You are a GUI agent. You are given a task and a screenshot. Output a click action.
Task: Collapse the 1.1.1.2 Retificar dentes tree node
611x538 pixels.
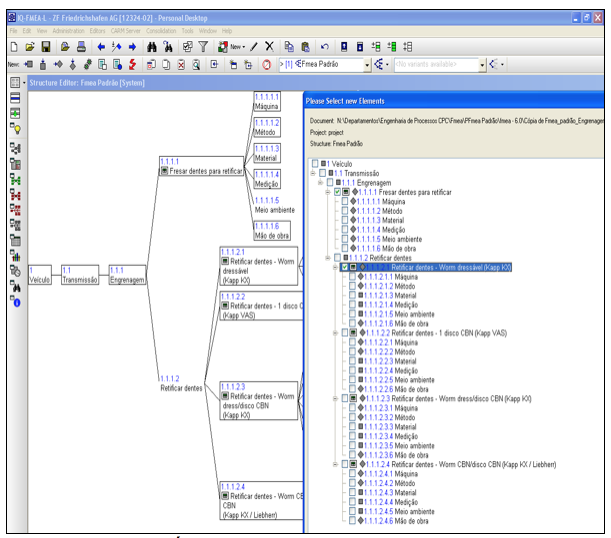pos(328,258)
